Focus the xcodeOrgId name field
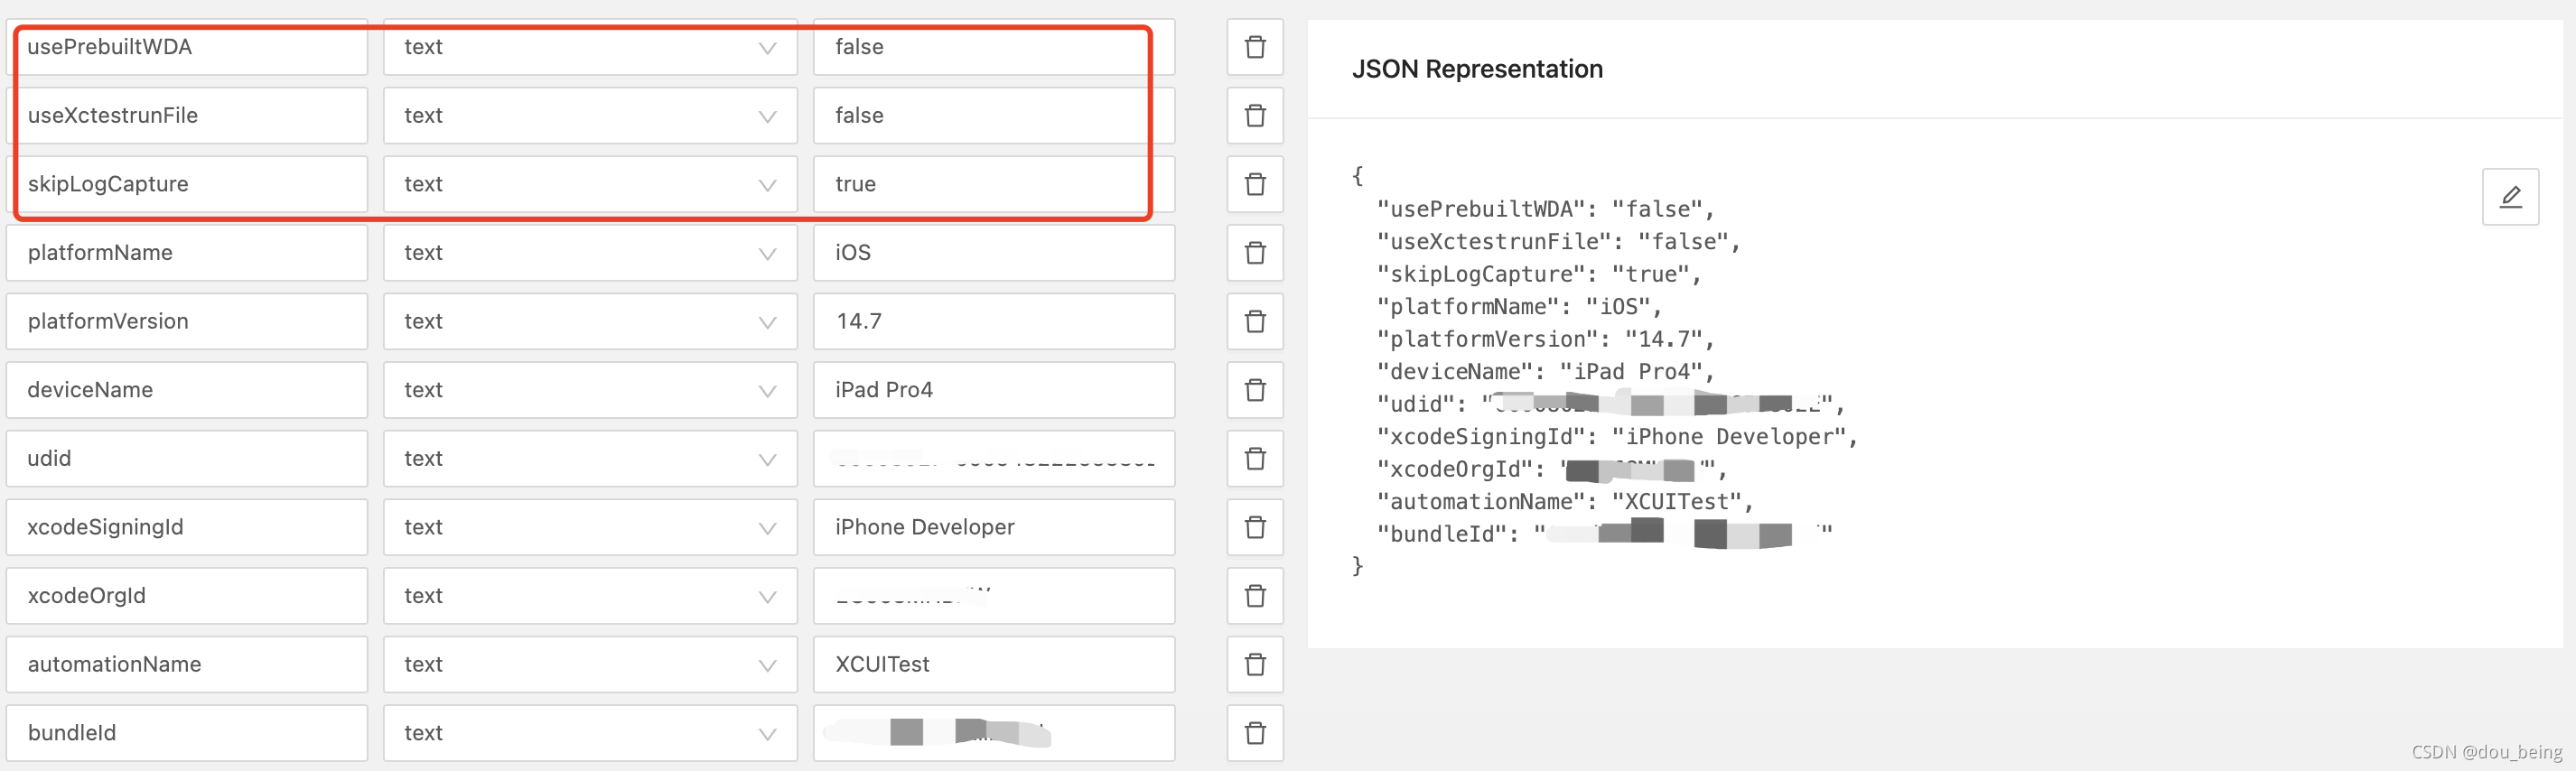The image size is (2576, 771). (x=187, y=596)
